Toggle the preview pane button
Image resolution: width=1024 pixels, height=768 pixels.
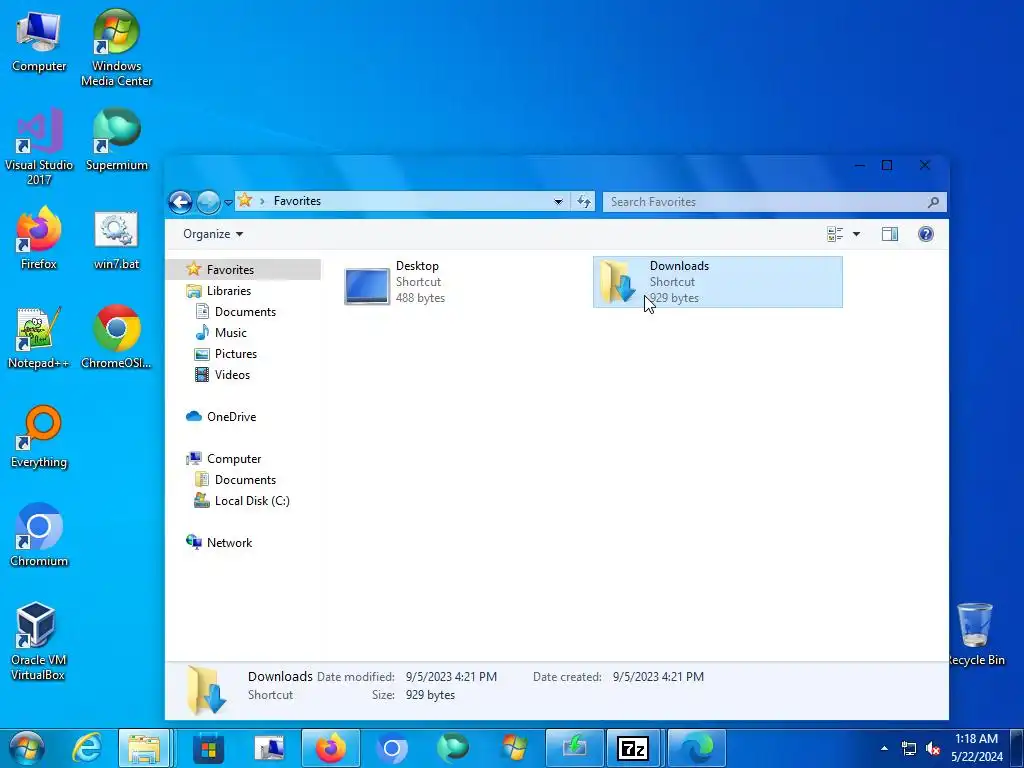(x=889, y=234)
